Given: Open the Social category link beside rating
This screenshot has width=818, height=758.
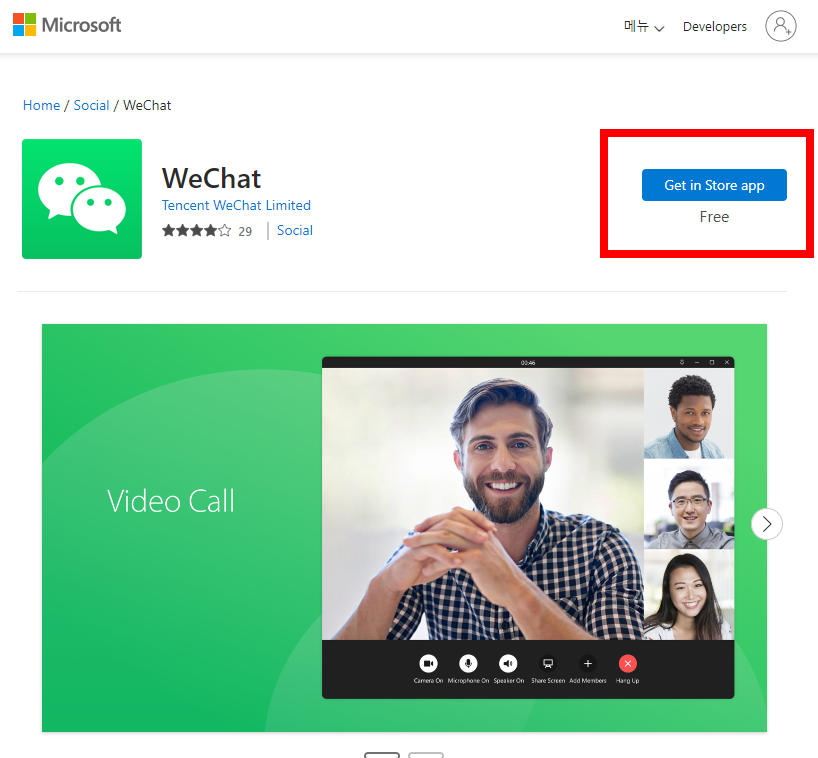Looking at the screenshot, I should click(295, 231).
